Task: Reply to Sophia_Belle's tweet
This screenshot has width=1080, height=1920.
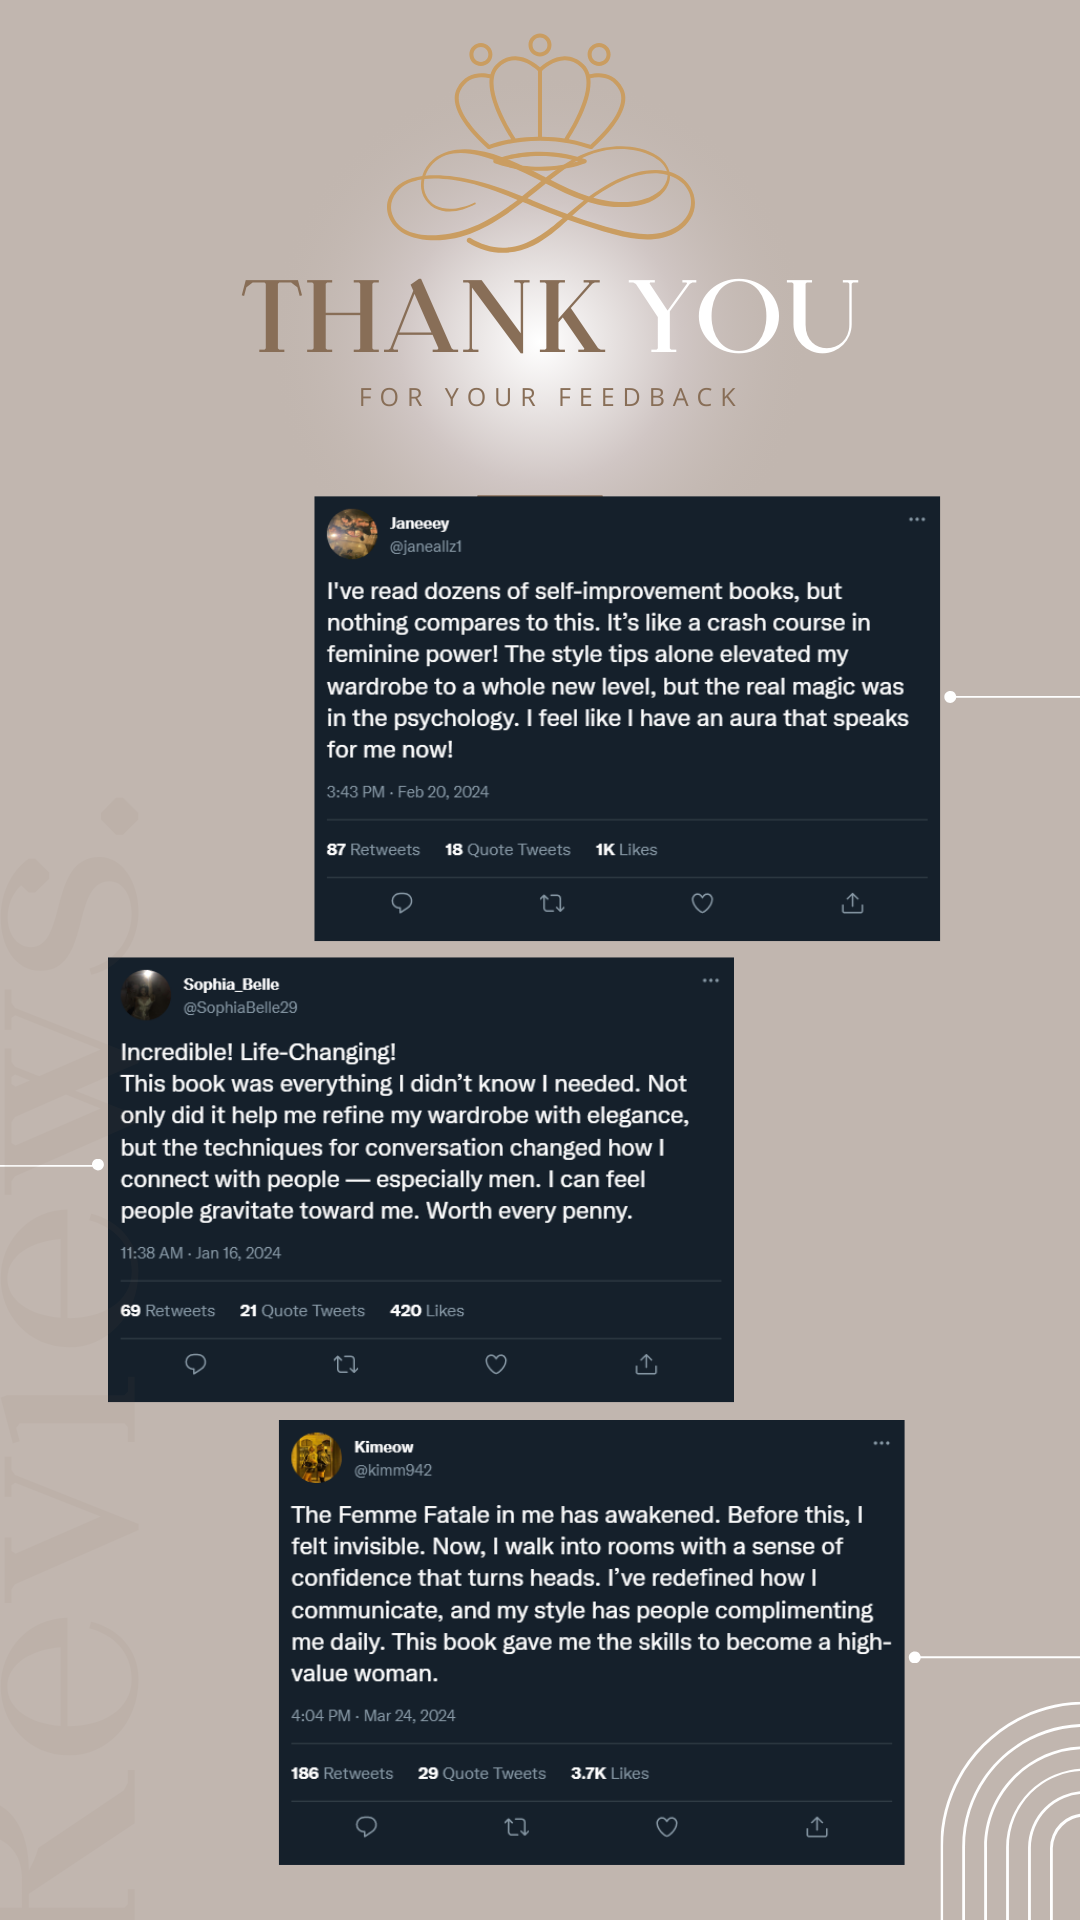Action: pyautogui.click(x=196, y=1364)
